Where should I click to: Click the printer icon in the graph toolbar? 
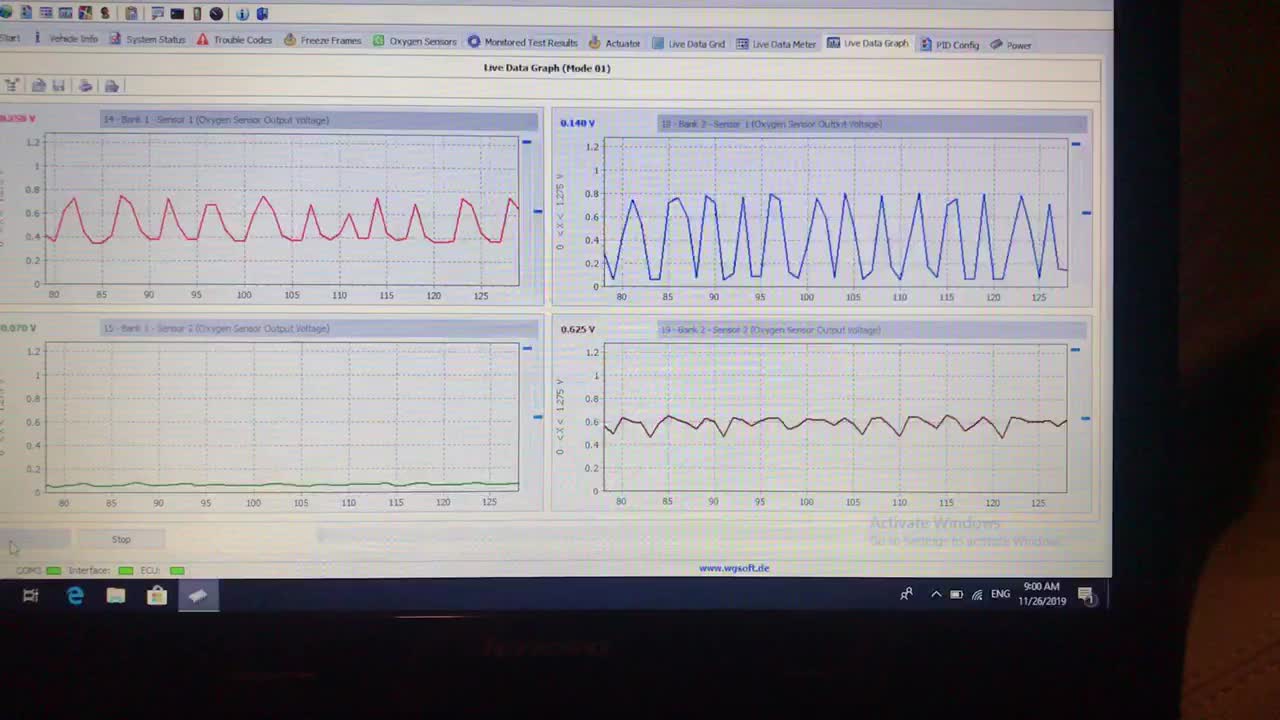point(86,86)
